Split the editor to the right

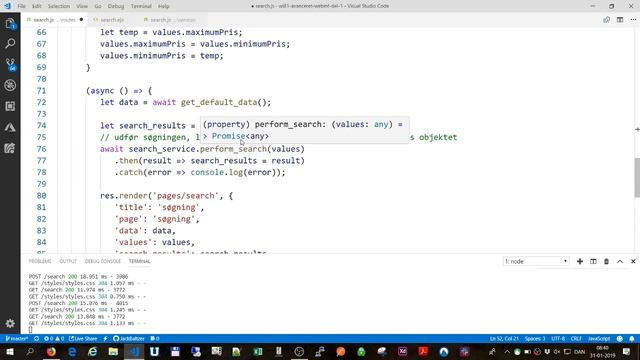(620, 20)
